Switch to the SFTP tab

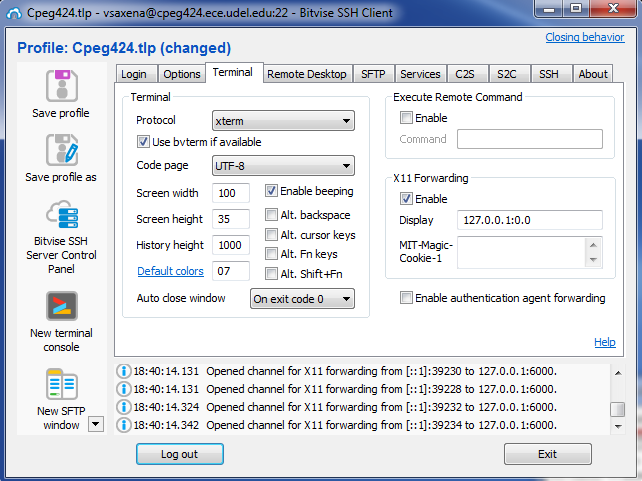click(x=372, y=74)
